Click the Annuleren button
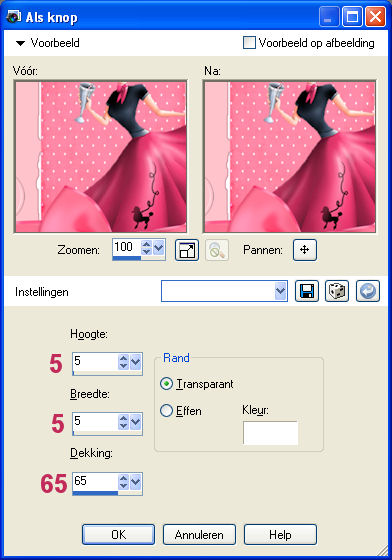This screenshot has width=392, height=560. [x=199, y=535]
